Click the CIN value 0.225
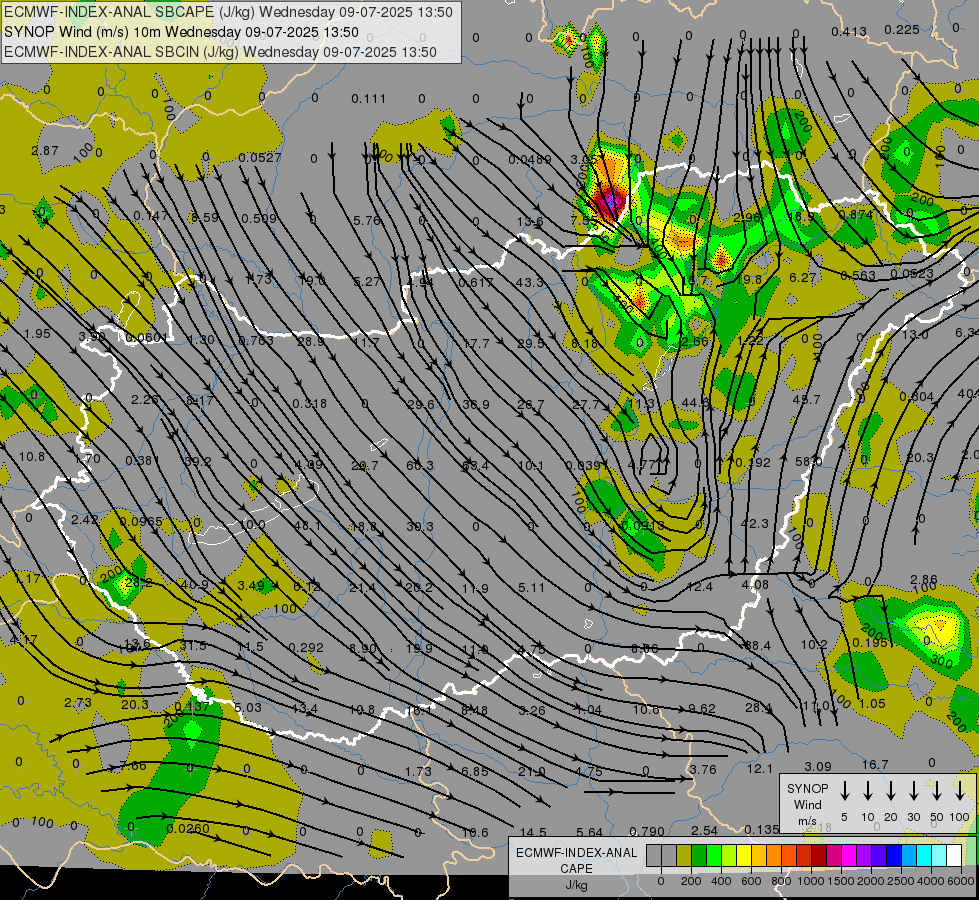This screenshot has width=979, height=900. pos(902,29)
